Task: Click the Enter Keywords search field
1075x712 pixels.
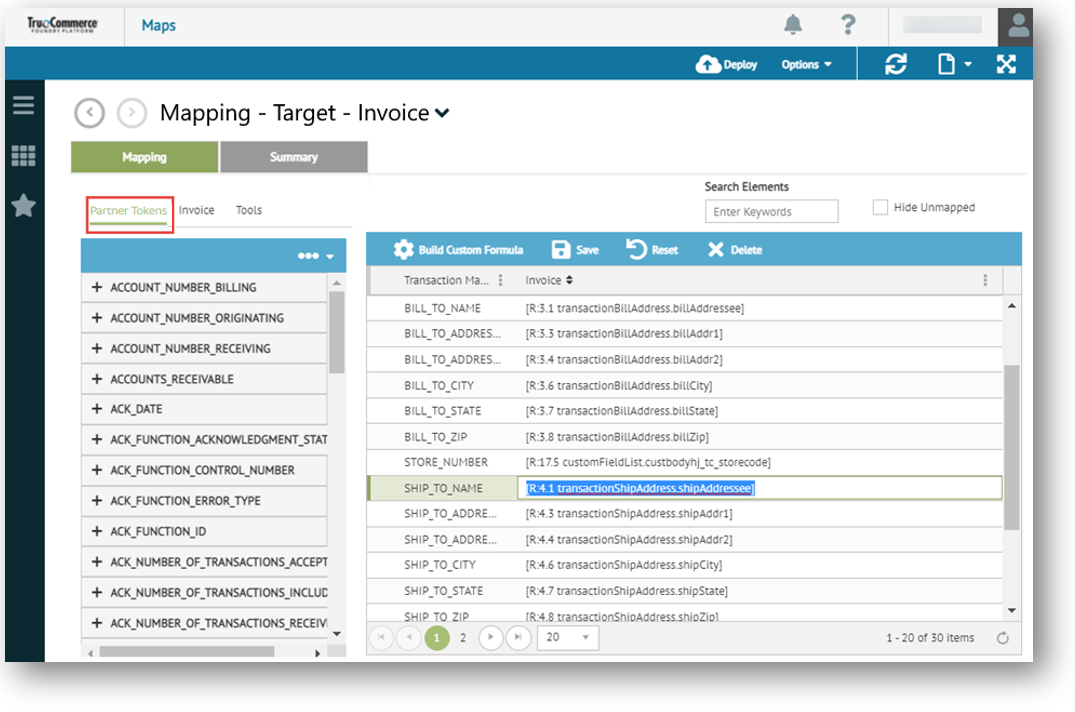Action: [x=771, y=211]
